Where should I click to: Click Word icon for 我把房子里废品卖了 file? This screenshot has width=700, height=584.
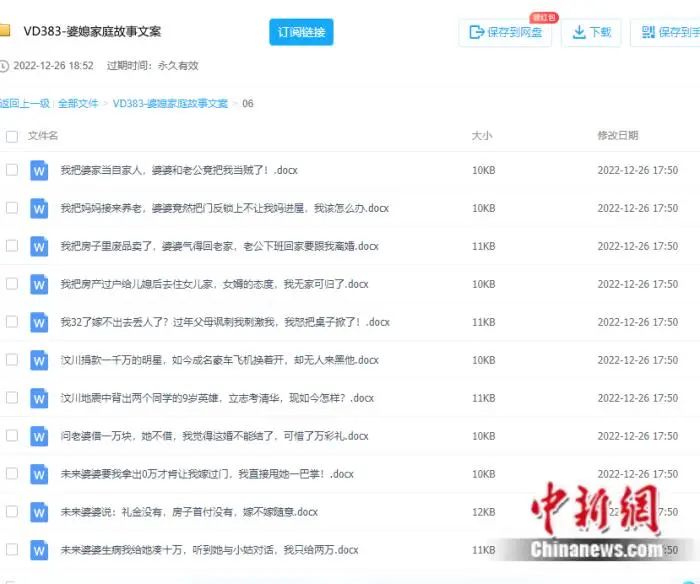pyautogui.click(x=39, y=246)
